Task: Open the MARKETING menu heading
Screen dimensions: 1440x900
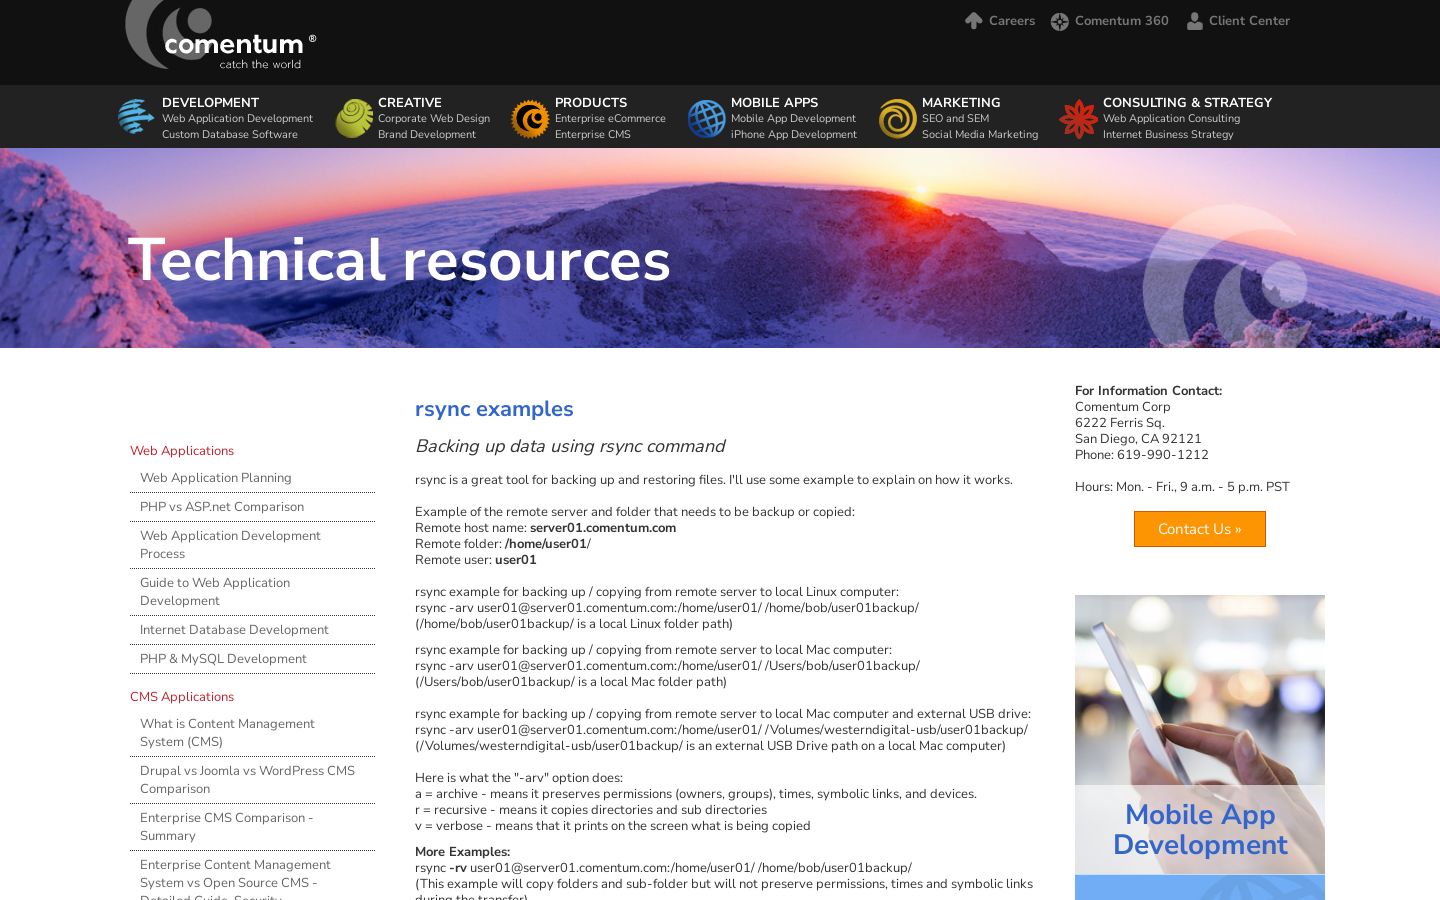Action: 961,103
